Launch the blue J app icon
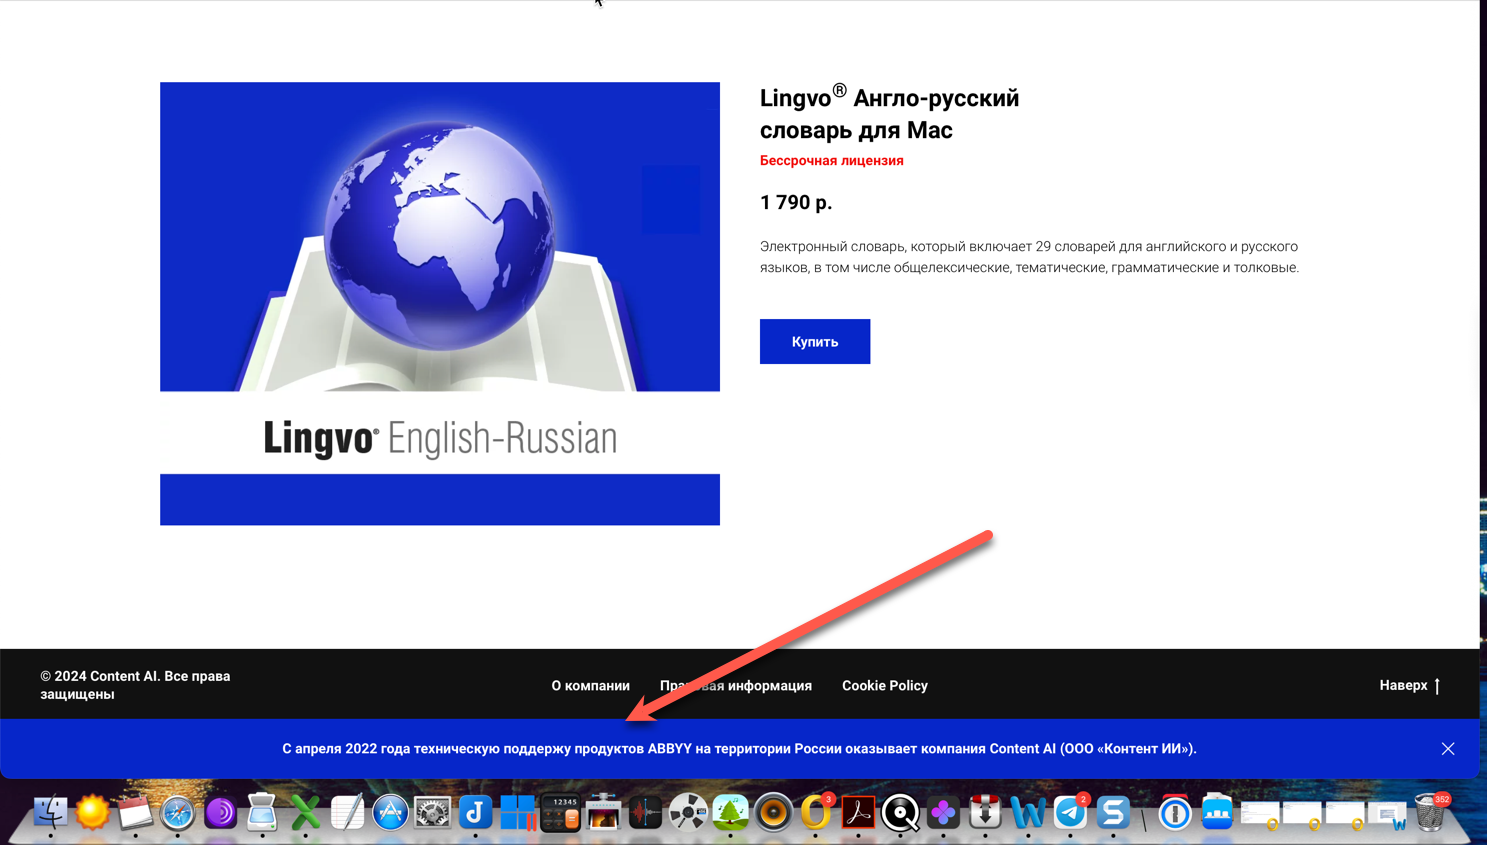Viewport: 1487px width, 845px height. tap(475, 812)
